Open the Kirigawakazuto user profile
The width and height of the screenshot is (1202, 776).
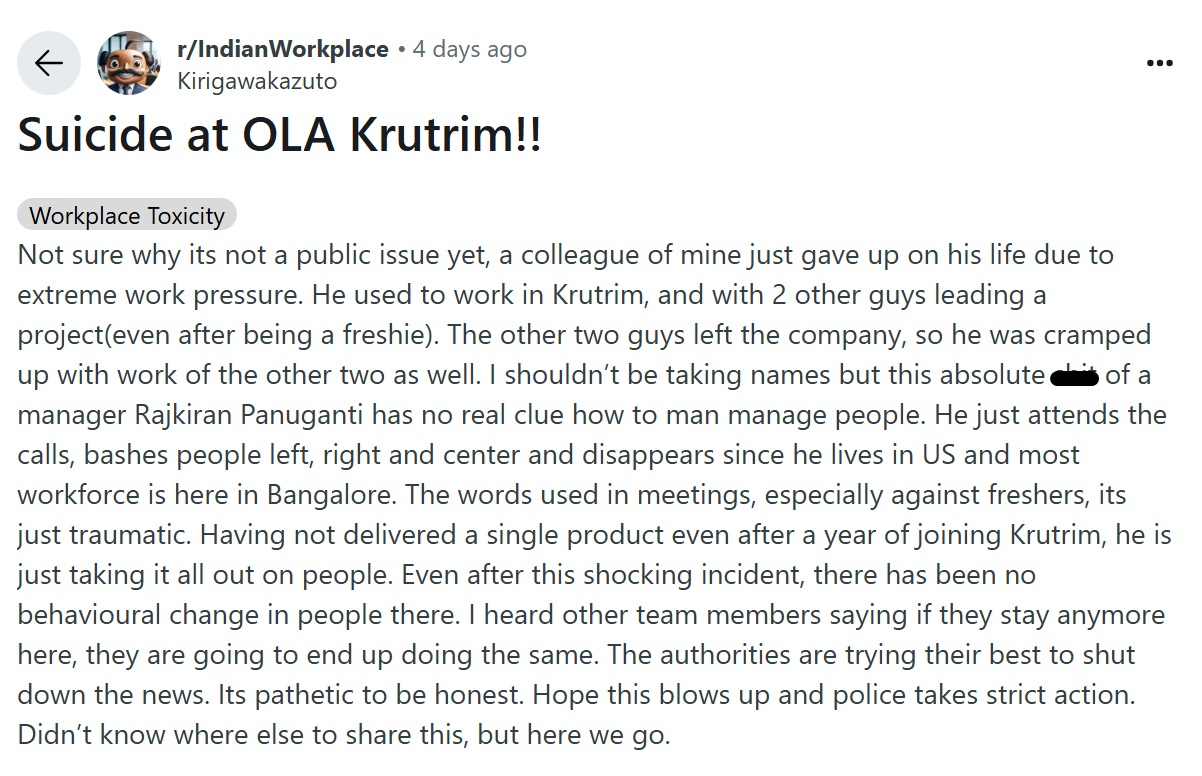coord(257,81)
